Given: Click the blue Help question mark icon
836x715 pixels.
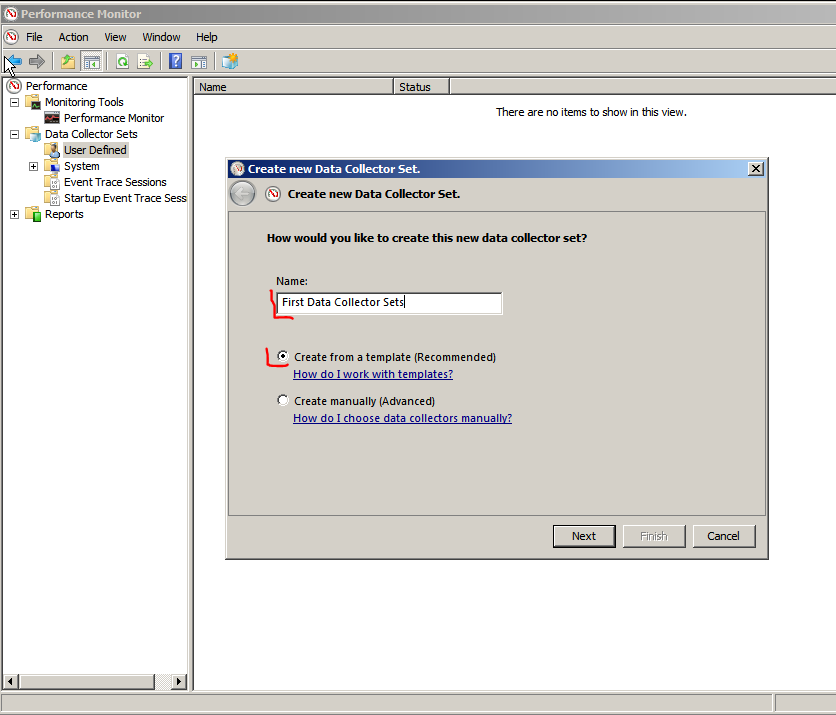Looking at the screenshot, I should 175,62.
